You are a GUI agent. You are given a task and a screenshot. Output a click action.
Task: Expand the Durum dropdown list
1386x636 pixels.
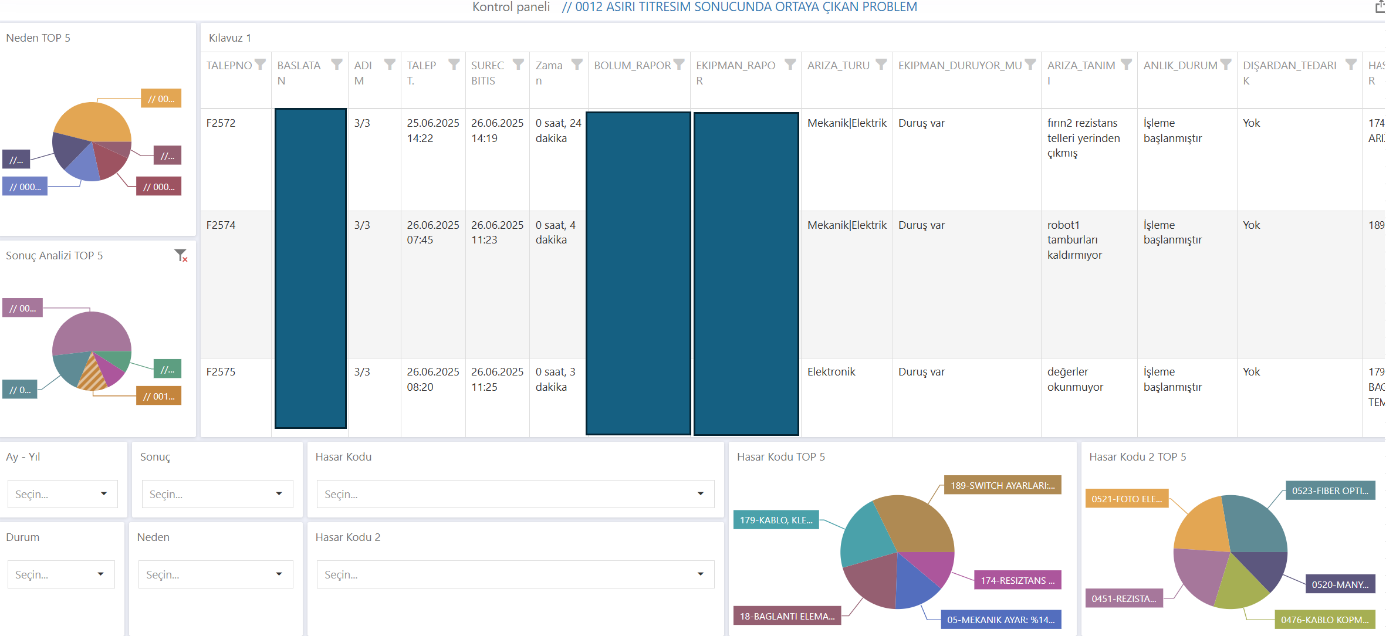(x=60, y=574)
